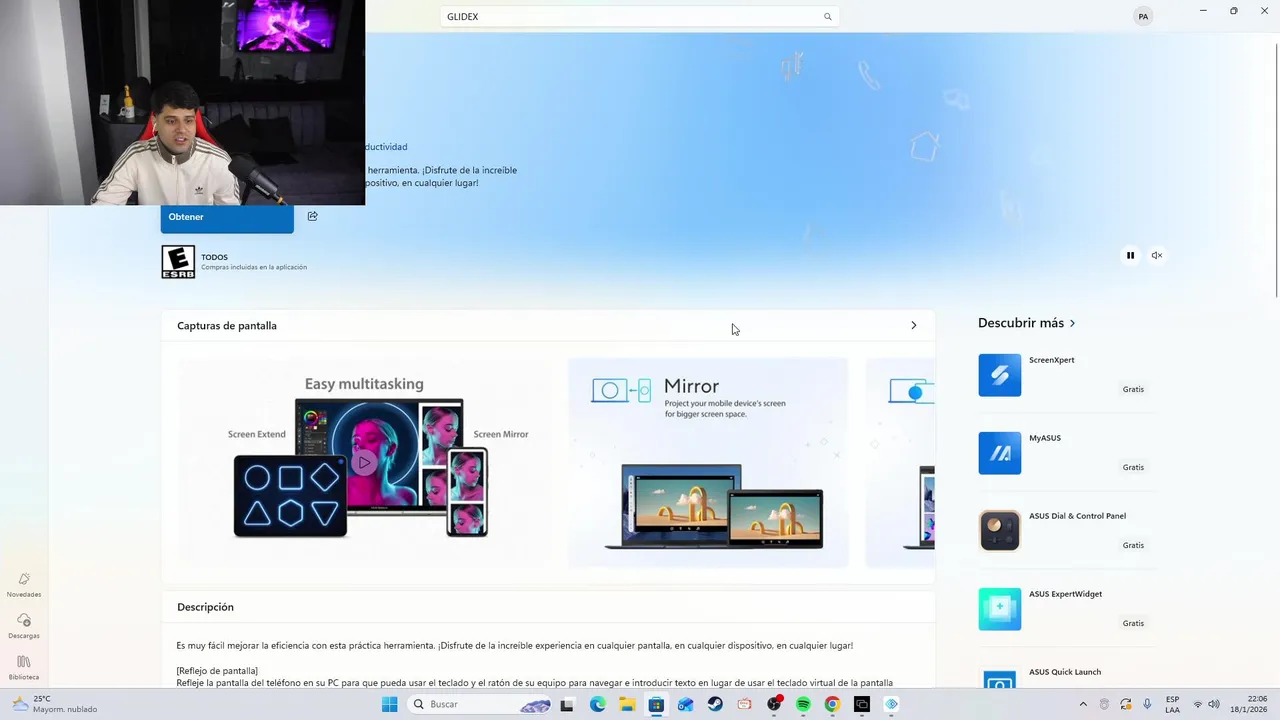Open Task View in the taskbar

(x=567, y=704)
